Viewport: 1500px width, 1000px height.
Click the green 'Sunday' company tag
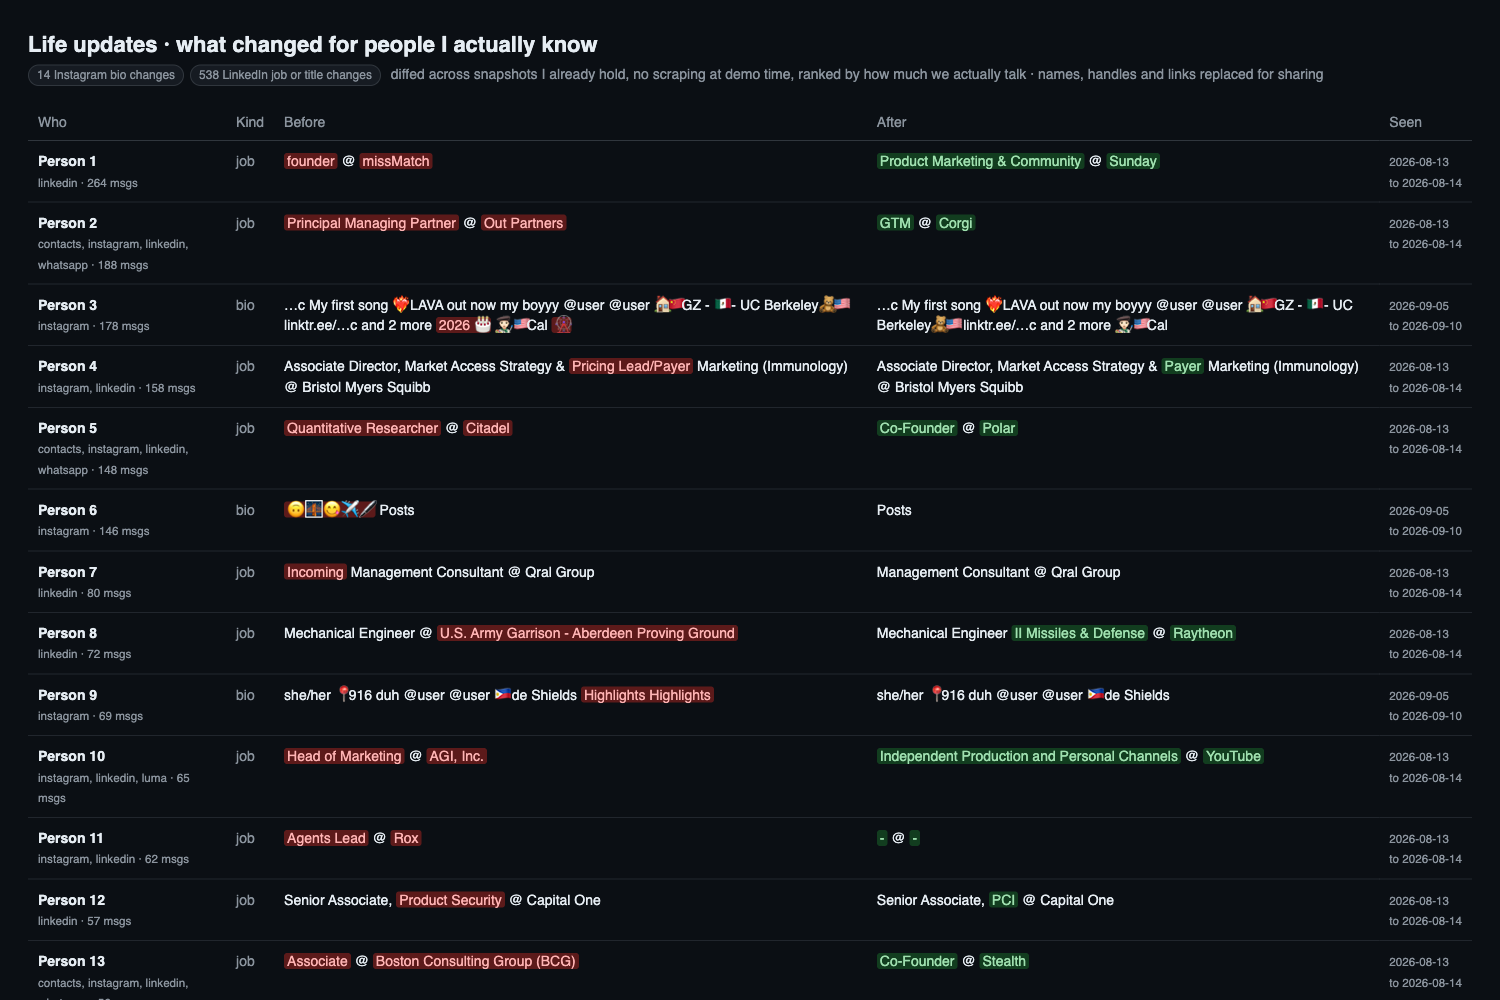(1133, 161)
